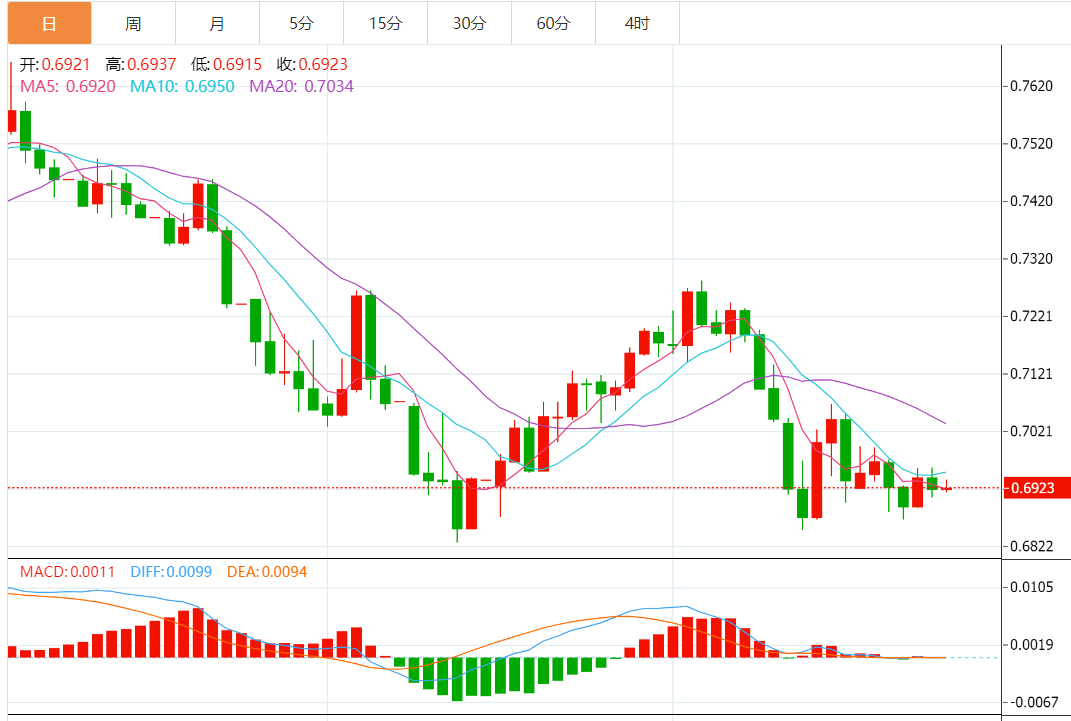Click the 0.6822 price axis label
This screenshot has height=721, width=1071.
pyautogui.click(x=1031, y=546)
